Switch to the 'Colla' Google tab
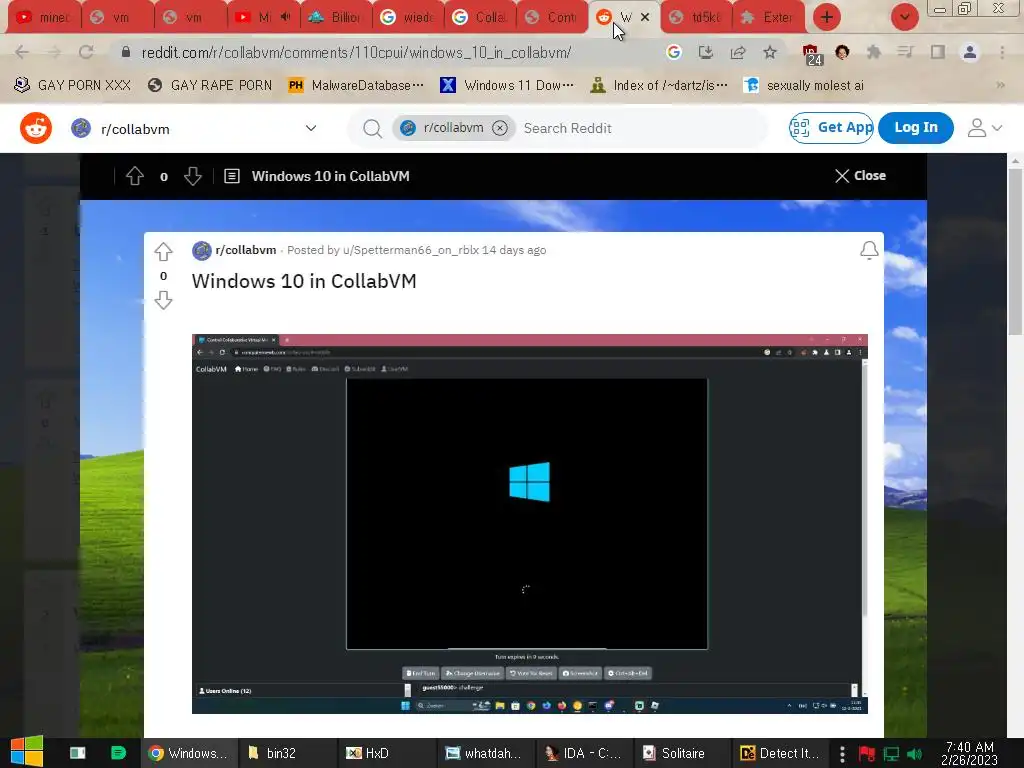This screenshot has width=1024, height=768. (x=479, y=17)
